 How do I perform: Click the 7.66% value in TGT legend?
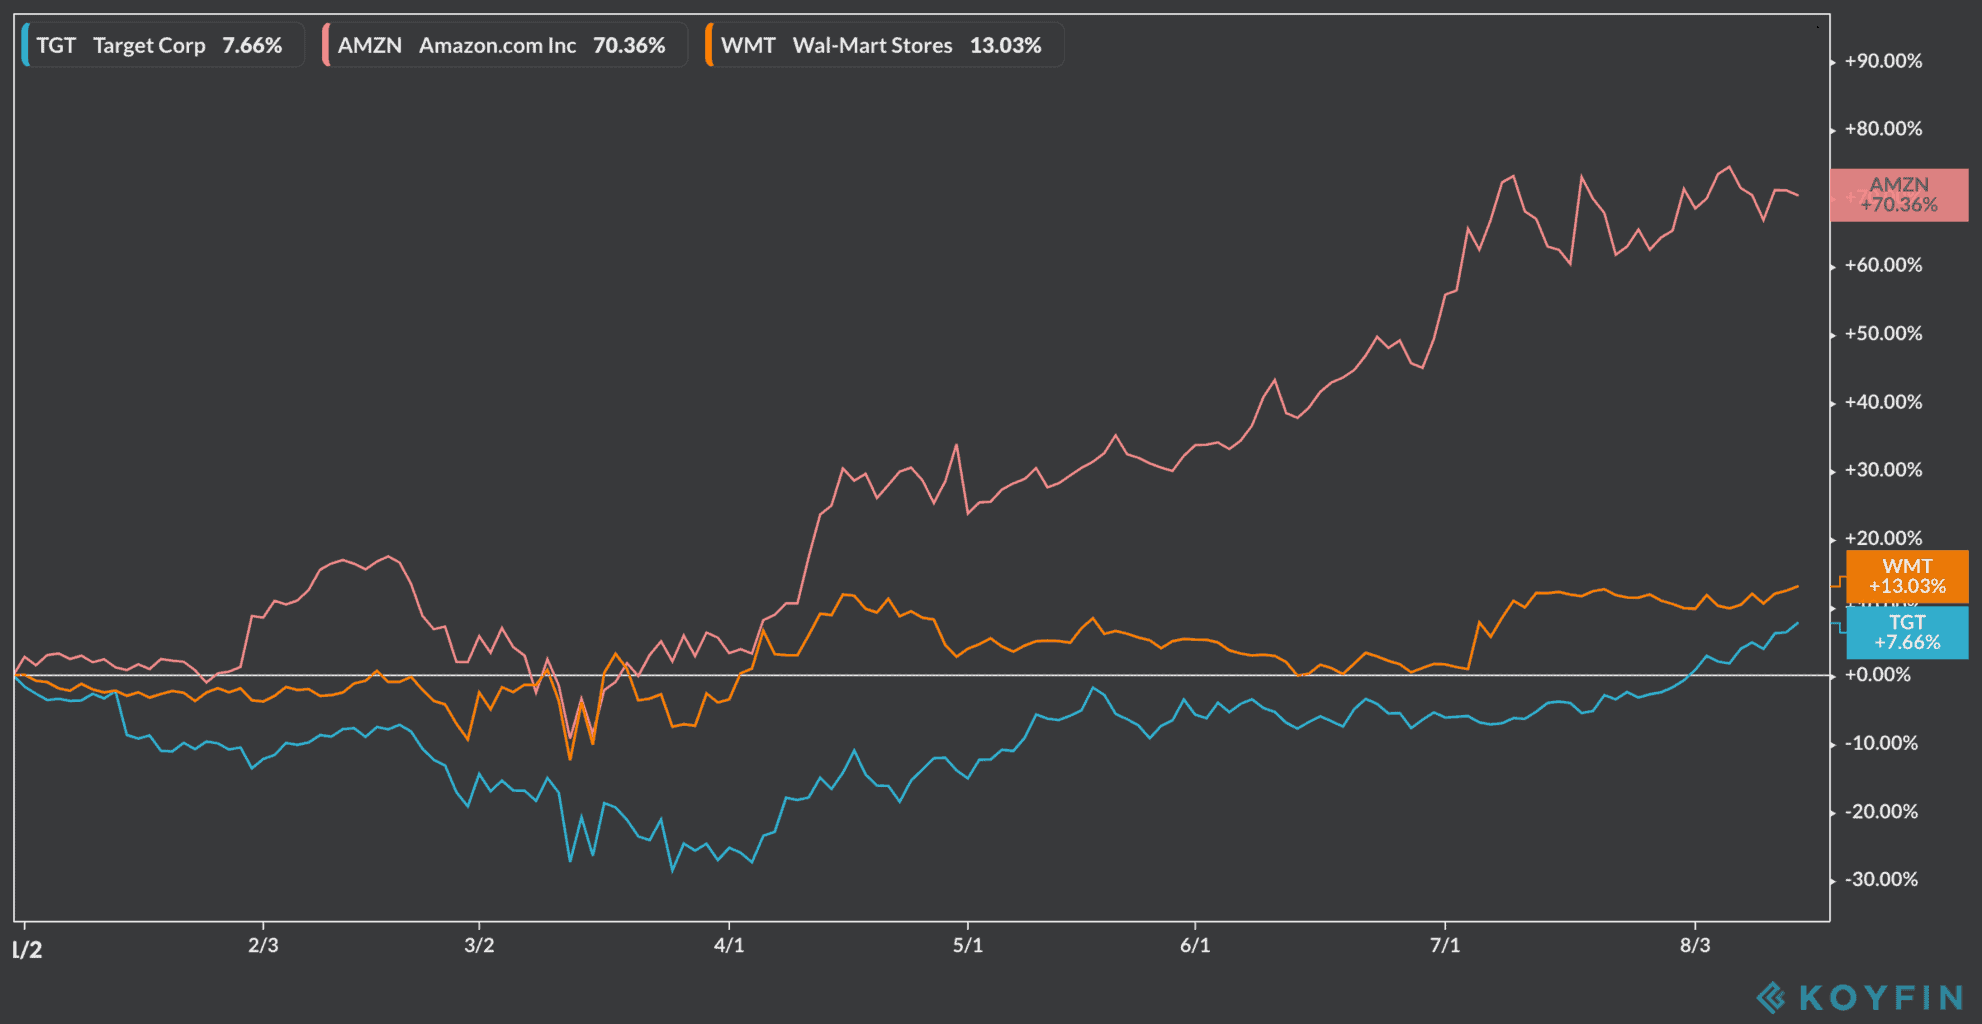[x=252, y=45]
